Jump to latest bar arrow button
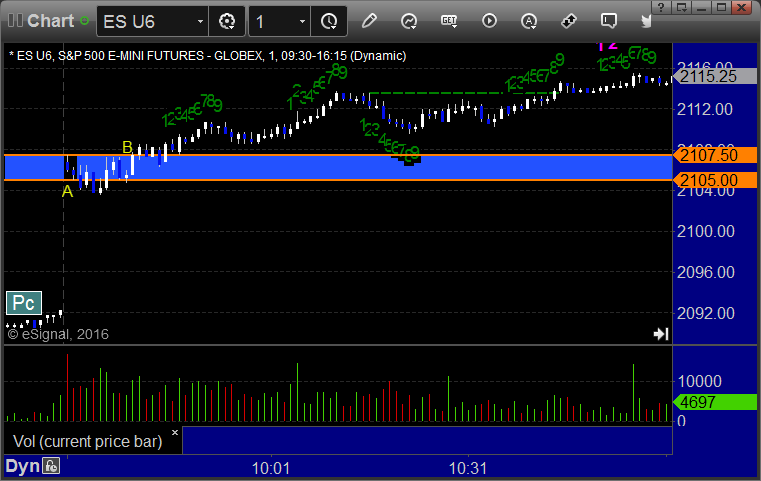 [x=661, y=334]
